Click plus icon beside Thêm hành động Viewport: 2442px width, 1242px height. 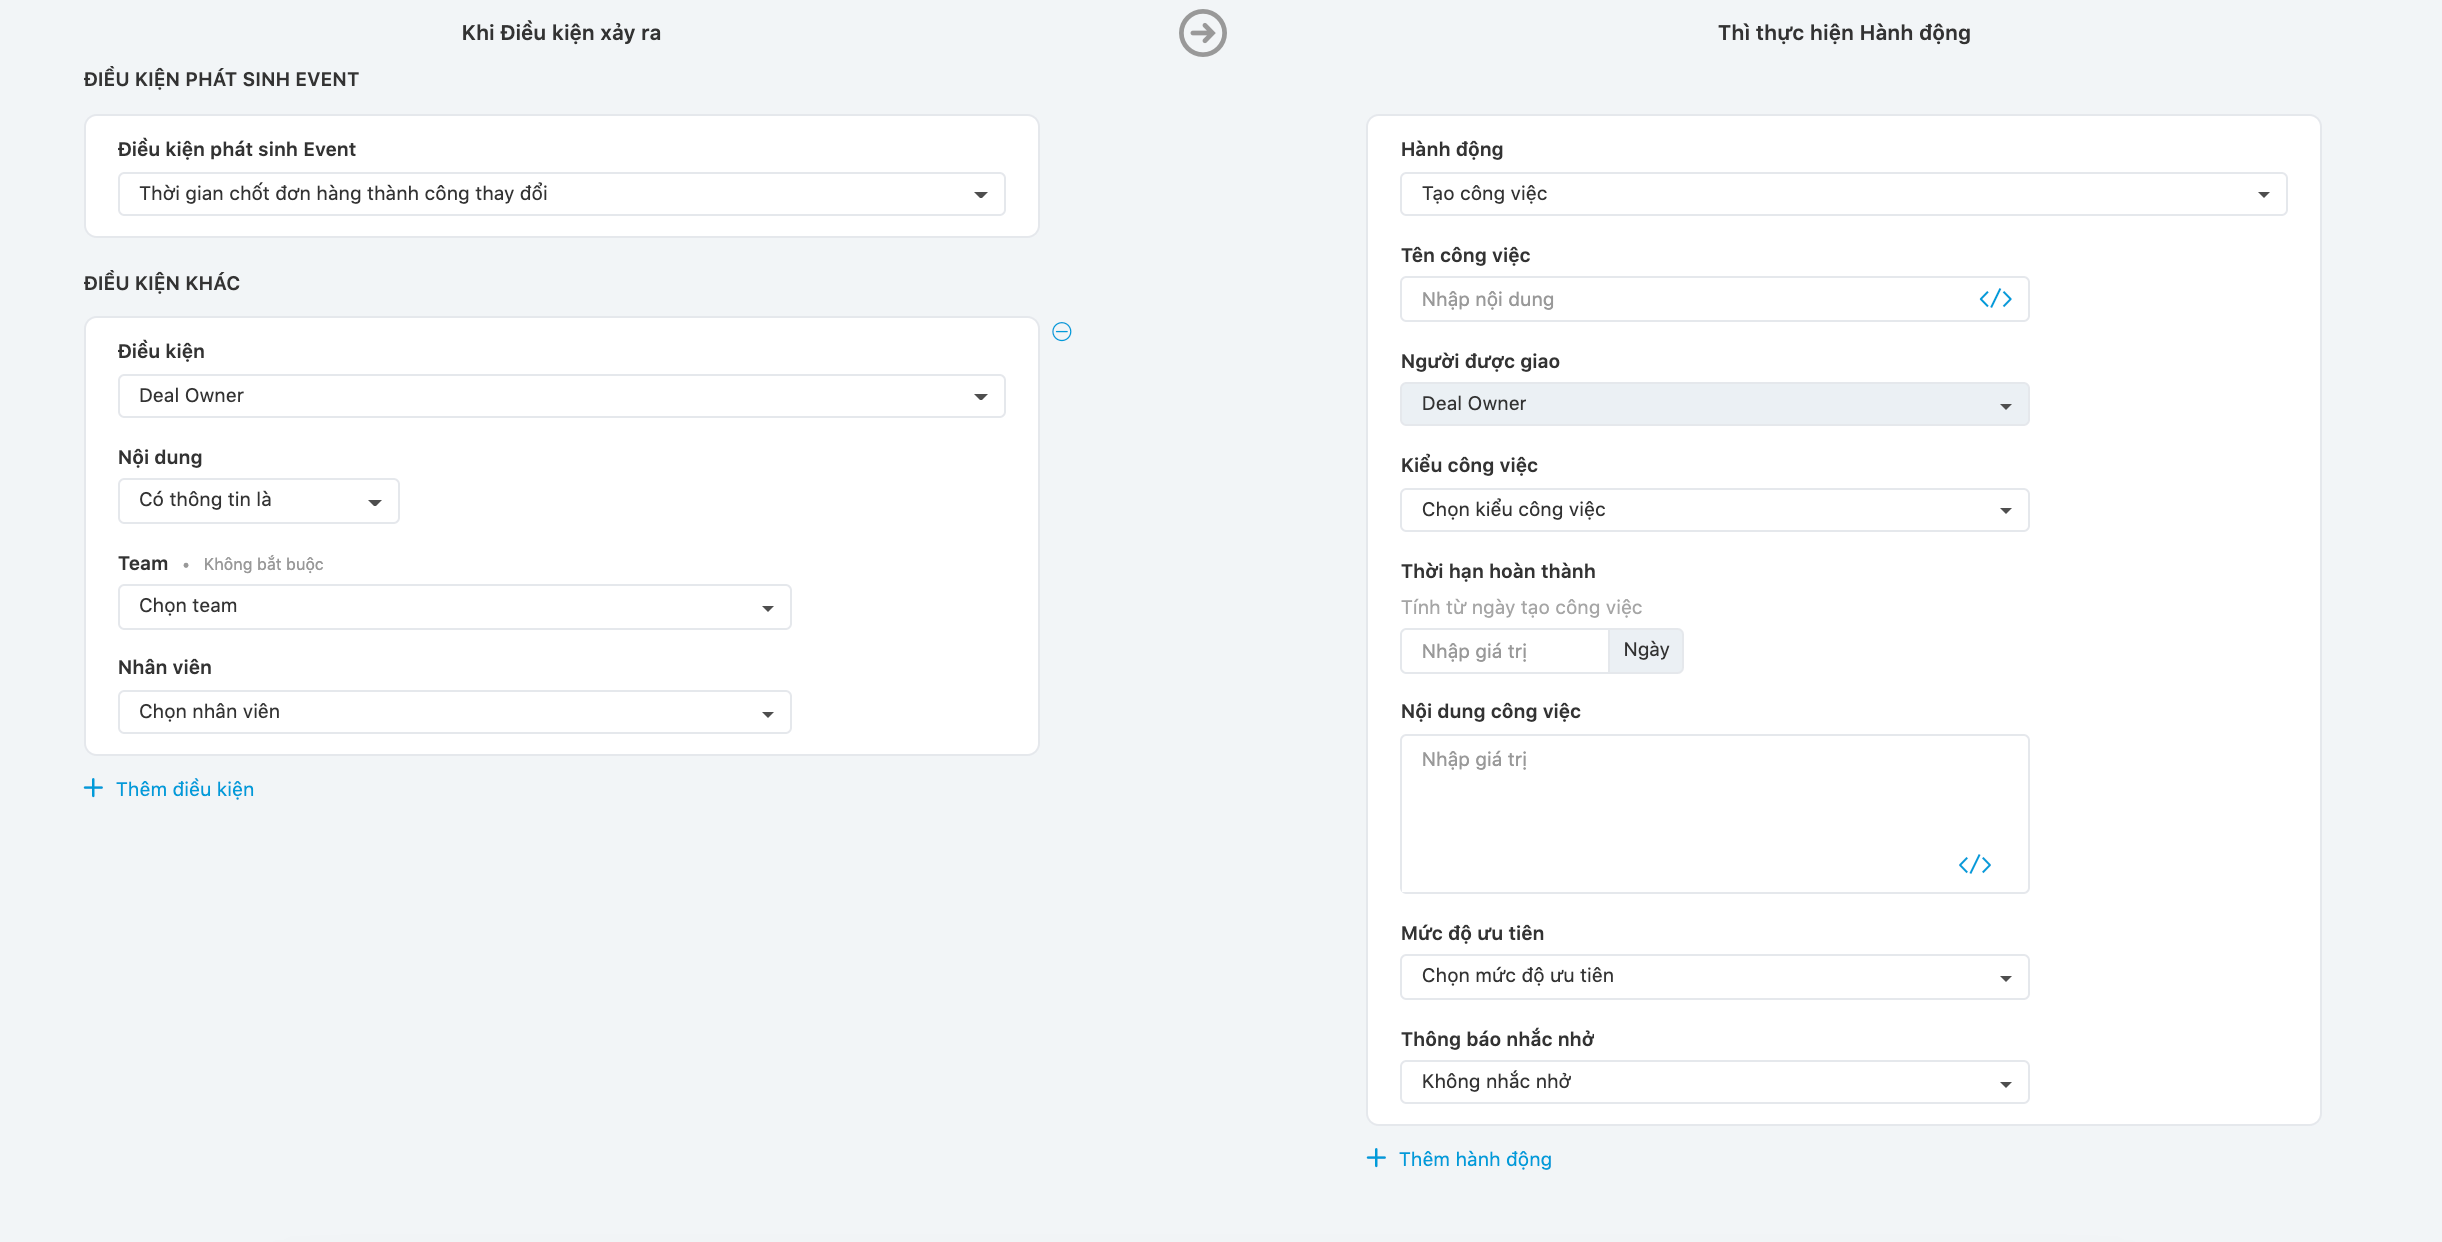click(x=1376, y=1158)
